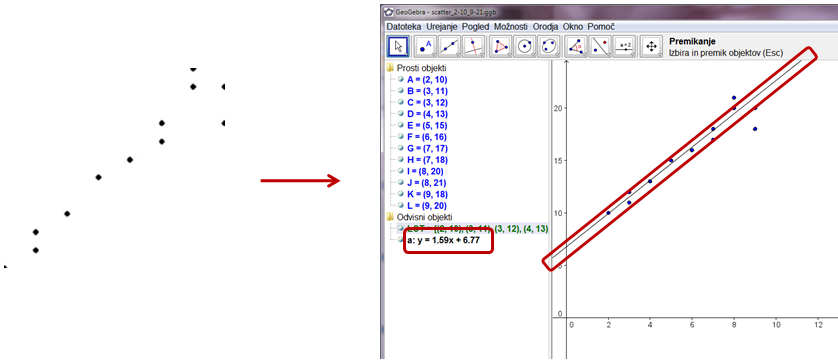
Task: Toggle visibility bullet of point C
Action: pyautogui.click(x=400, y=102)
